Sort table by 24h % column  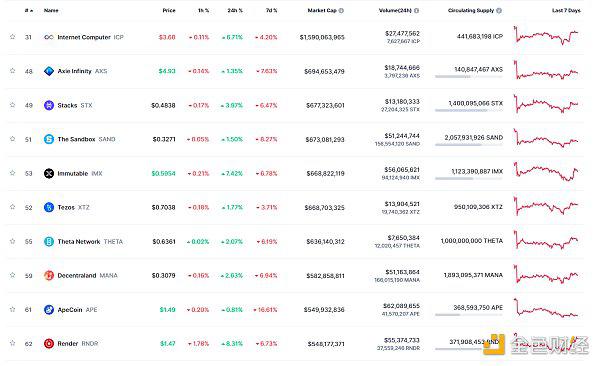pyautogui.click(x=235, y=11)
